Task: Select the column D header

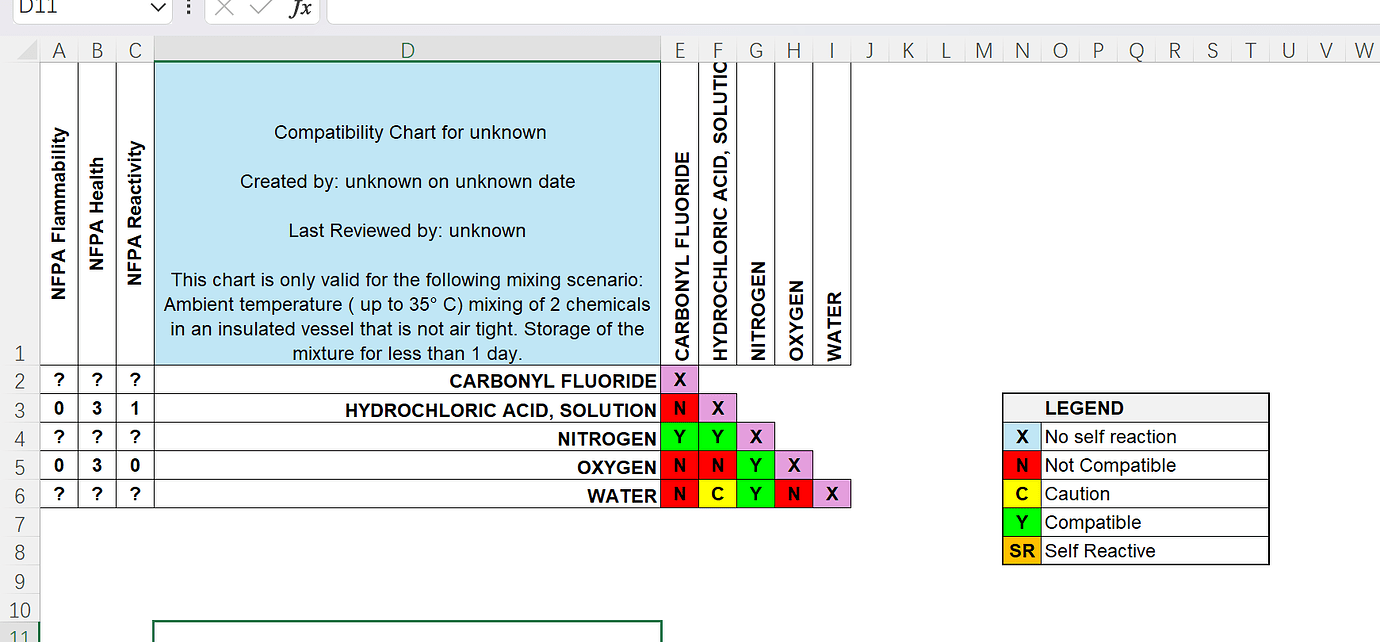Action: (407, 51)
